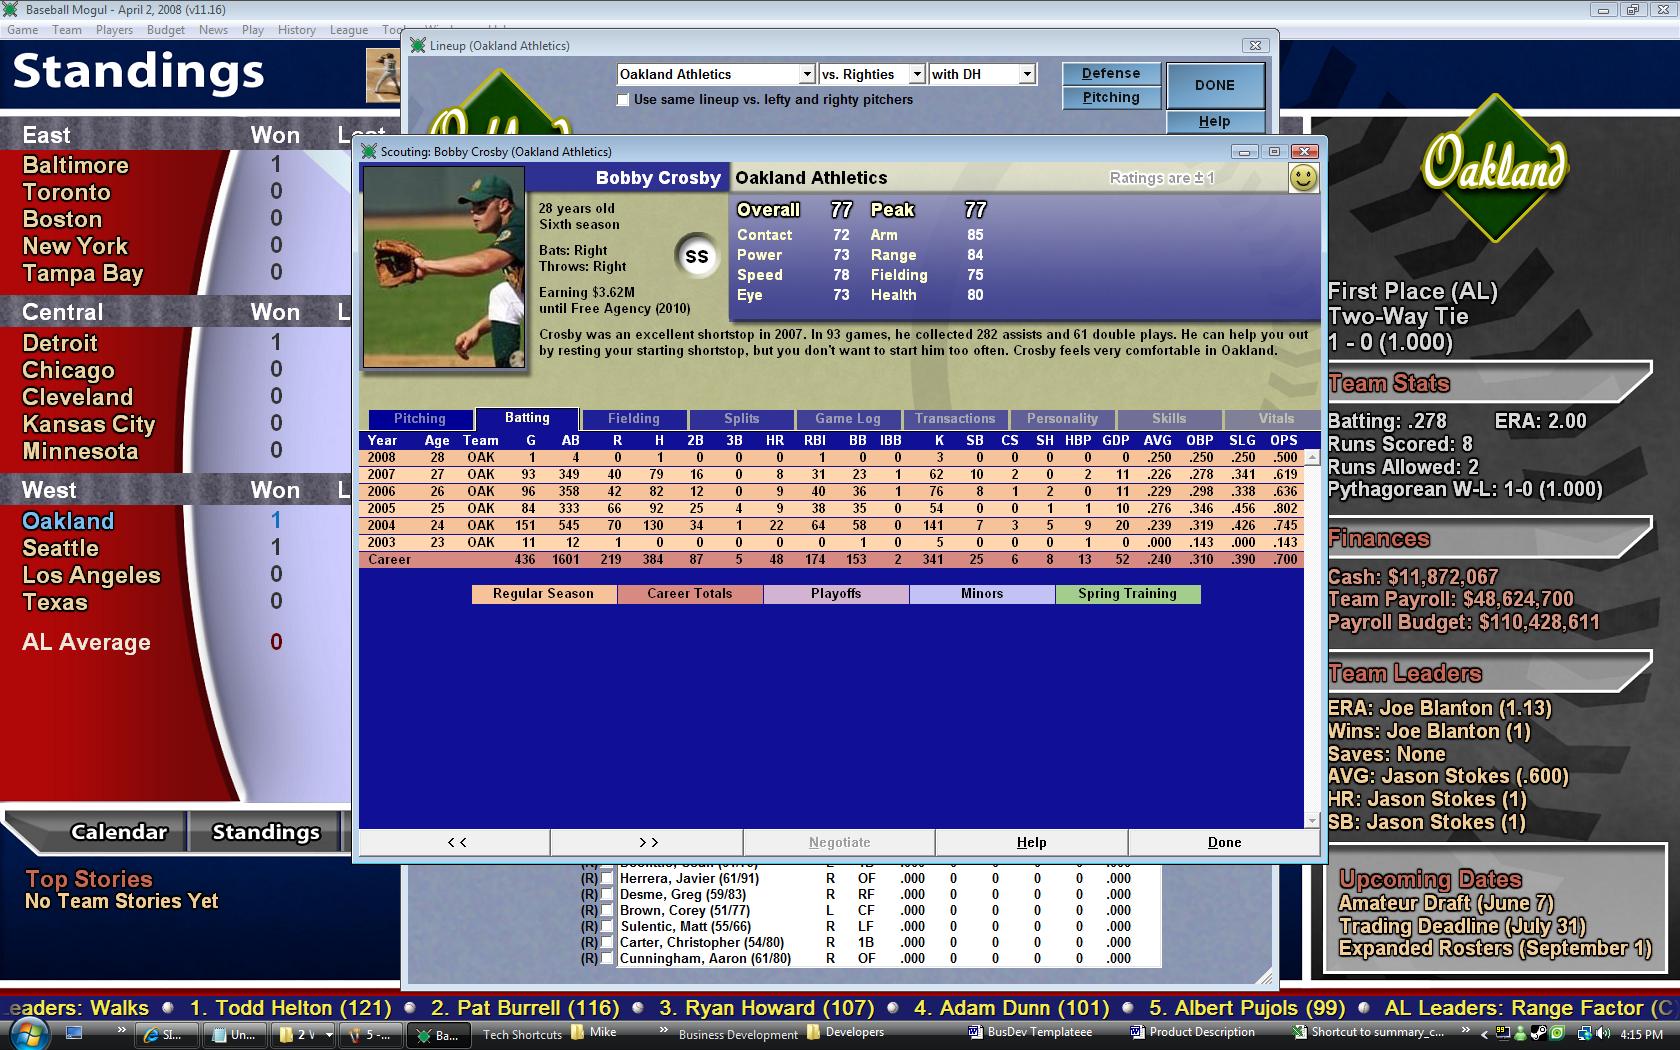Enable same lineup vs. lefty and righty pitchers
Screen dimensions: 1680x1050
pos(623,100)
